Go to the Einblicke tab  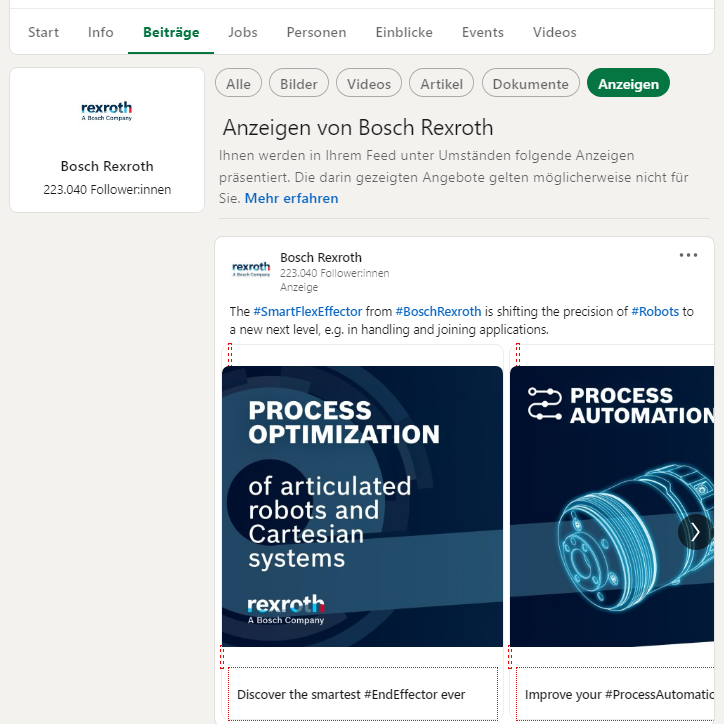tap(404, 32)
